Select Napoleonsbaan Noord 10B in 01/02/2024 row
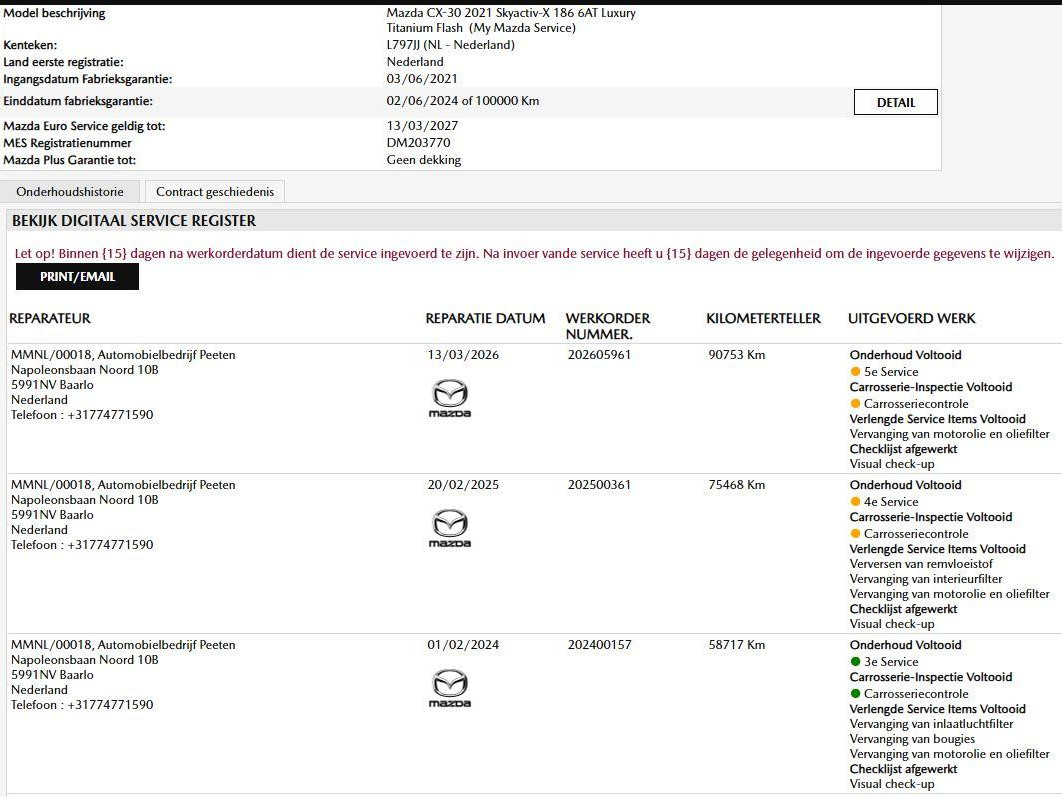The image size is (1062, 797). 85,660
